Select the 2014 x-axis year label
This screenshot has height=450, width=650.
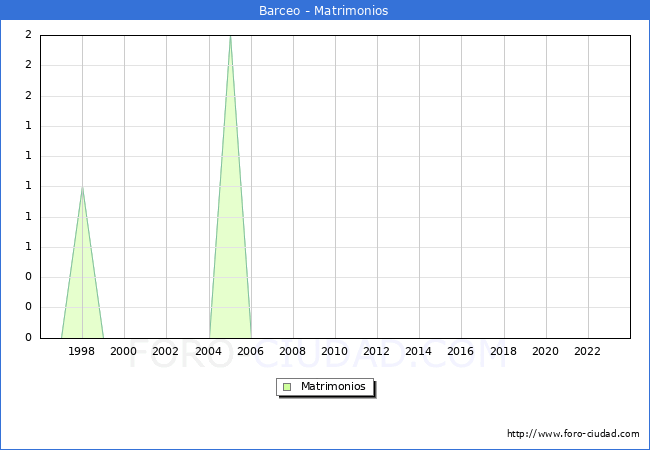(419, 351)
